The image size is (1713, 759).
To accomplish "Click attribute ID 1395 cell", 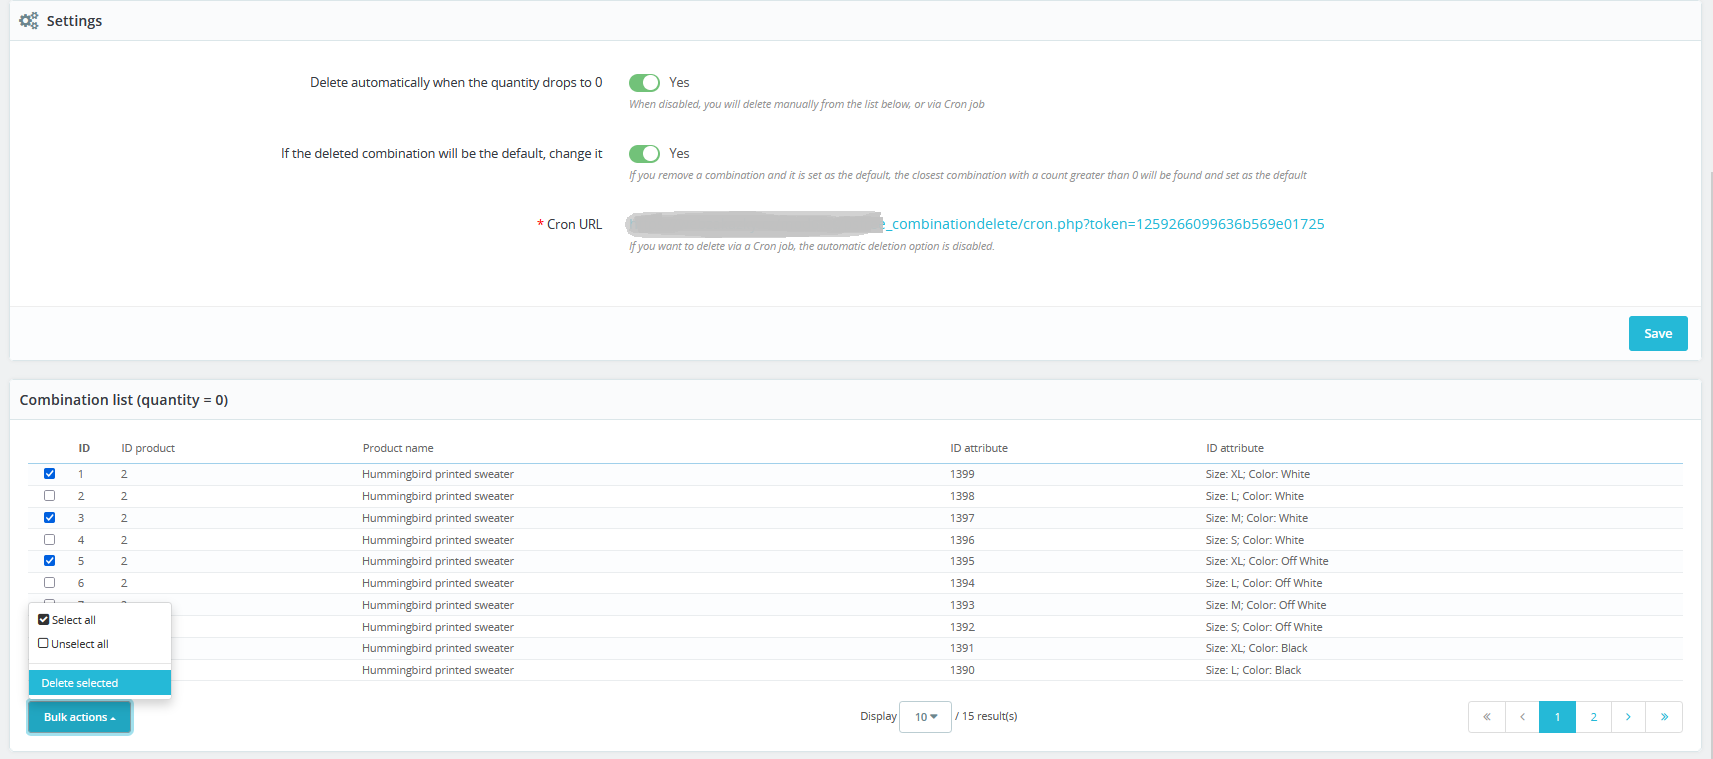I will tap(962, 561).
